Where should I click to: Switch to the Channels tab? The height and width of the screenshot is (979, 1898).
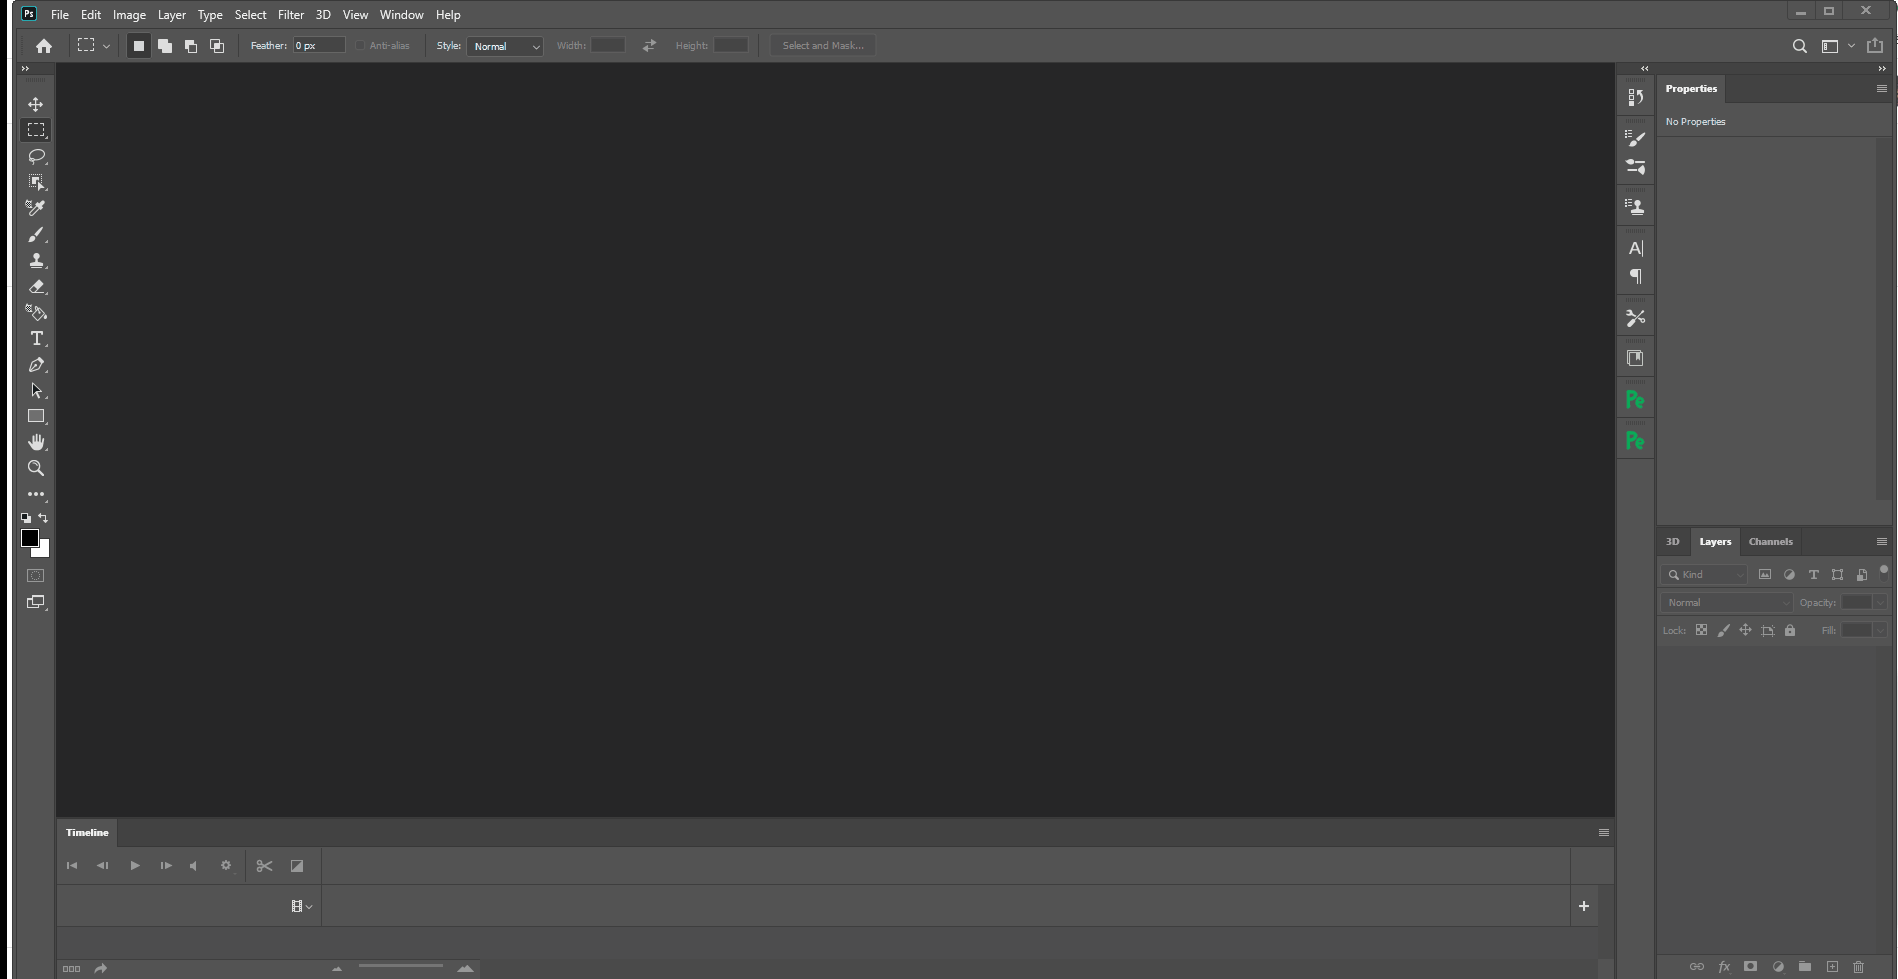pos(1770,541)
